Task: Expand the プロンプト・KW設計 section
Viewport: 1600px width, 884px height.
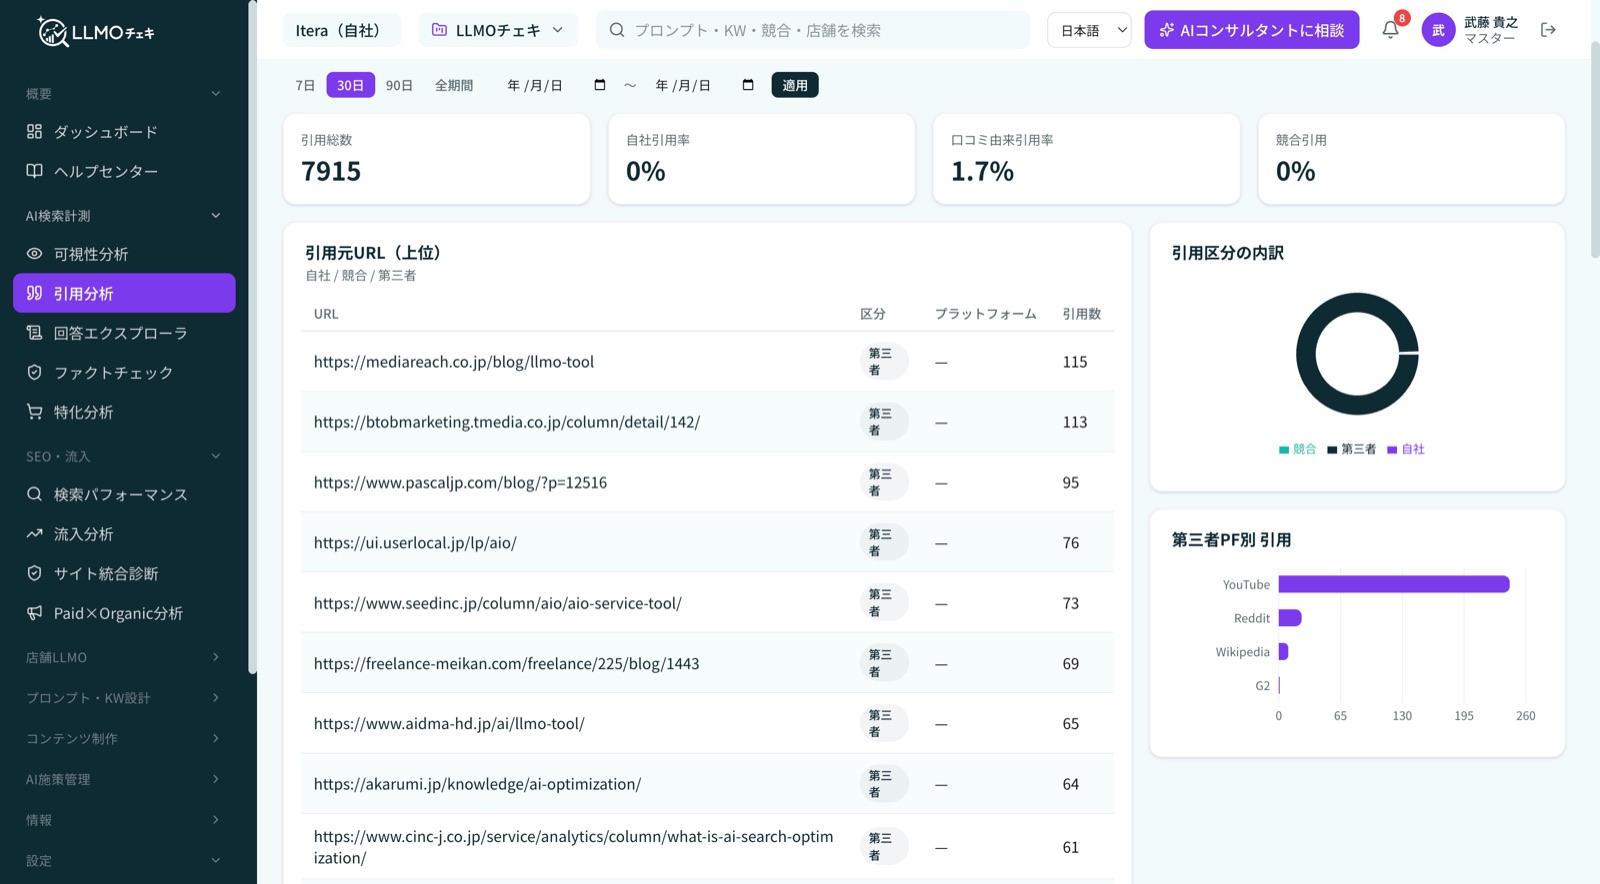Action: point(216,697)
